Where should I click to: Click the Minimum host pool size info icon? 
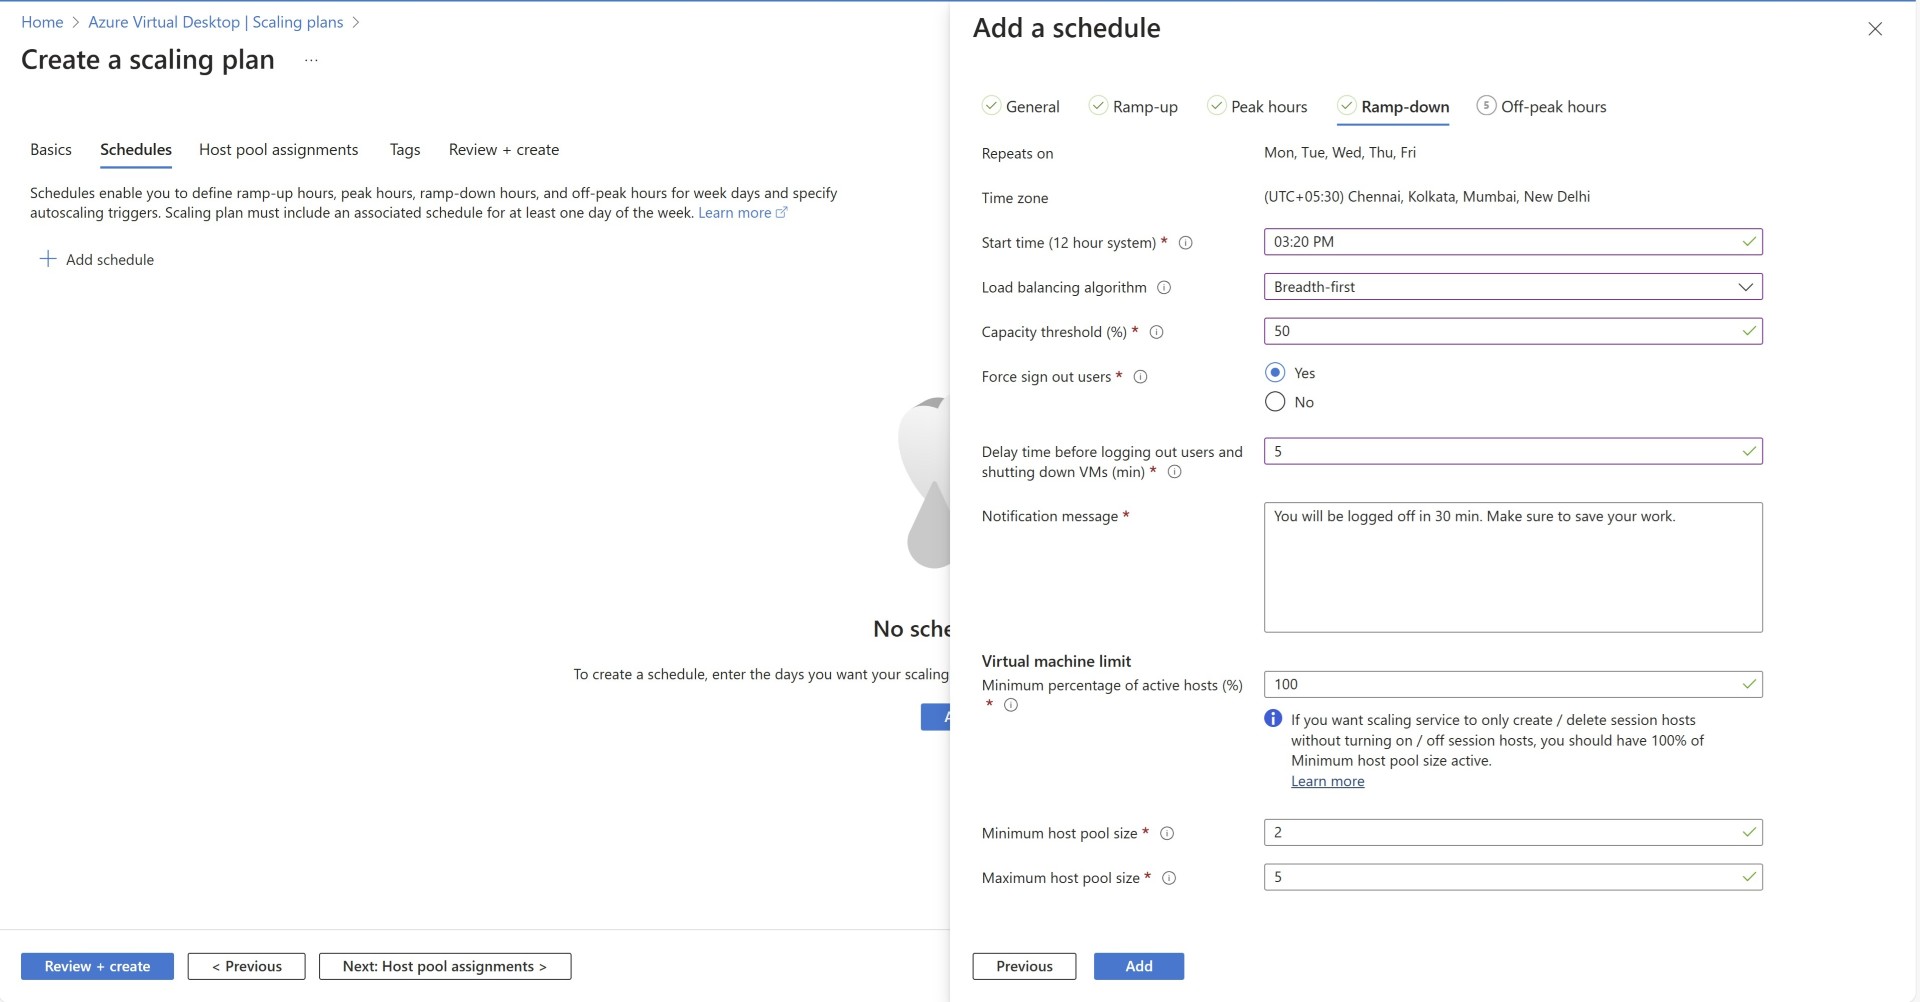[1167, 834]
